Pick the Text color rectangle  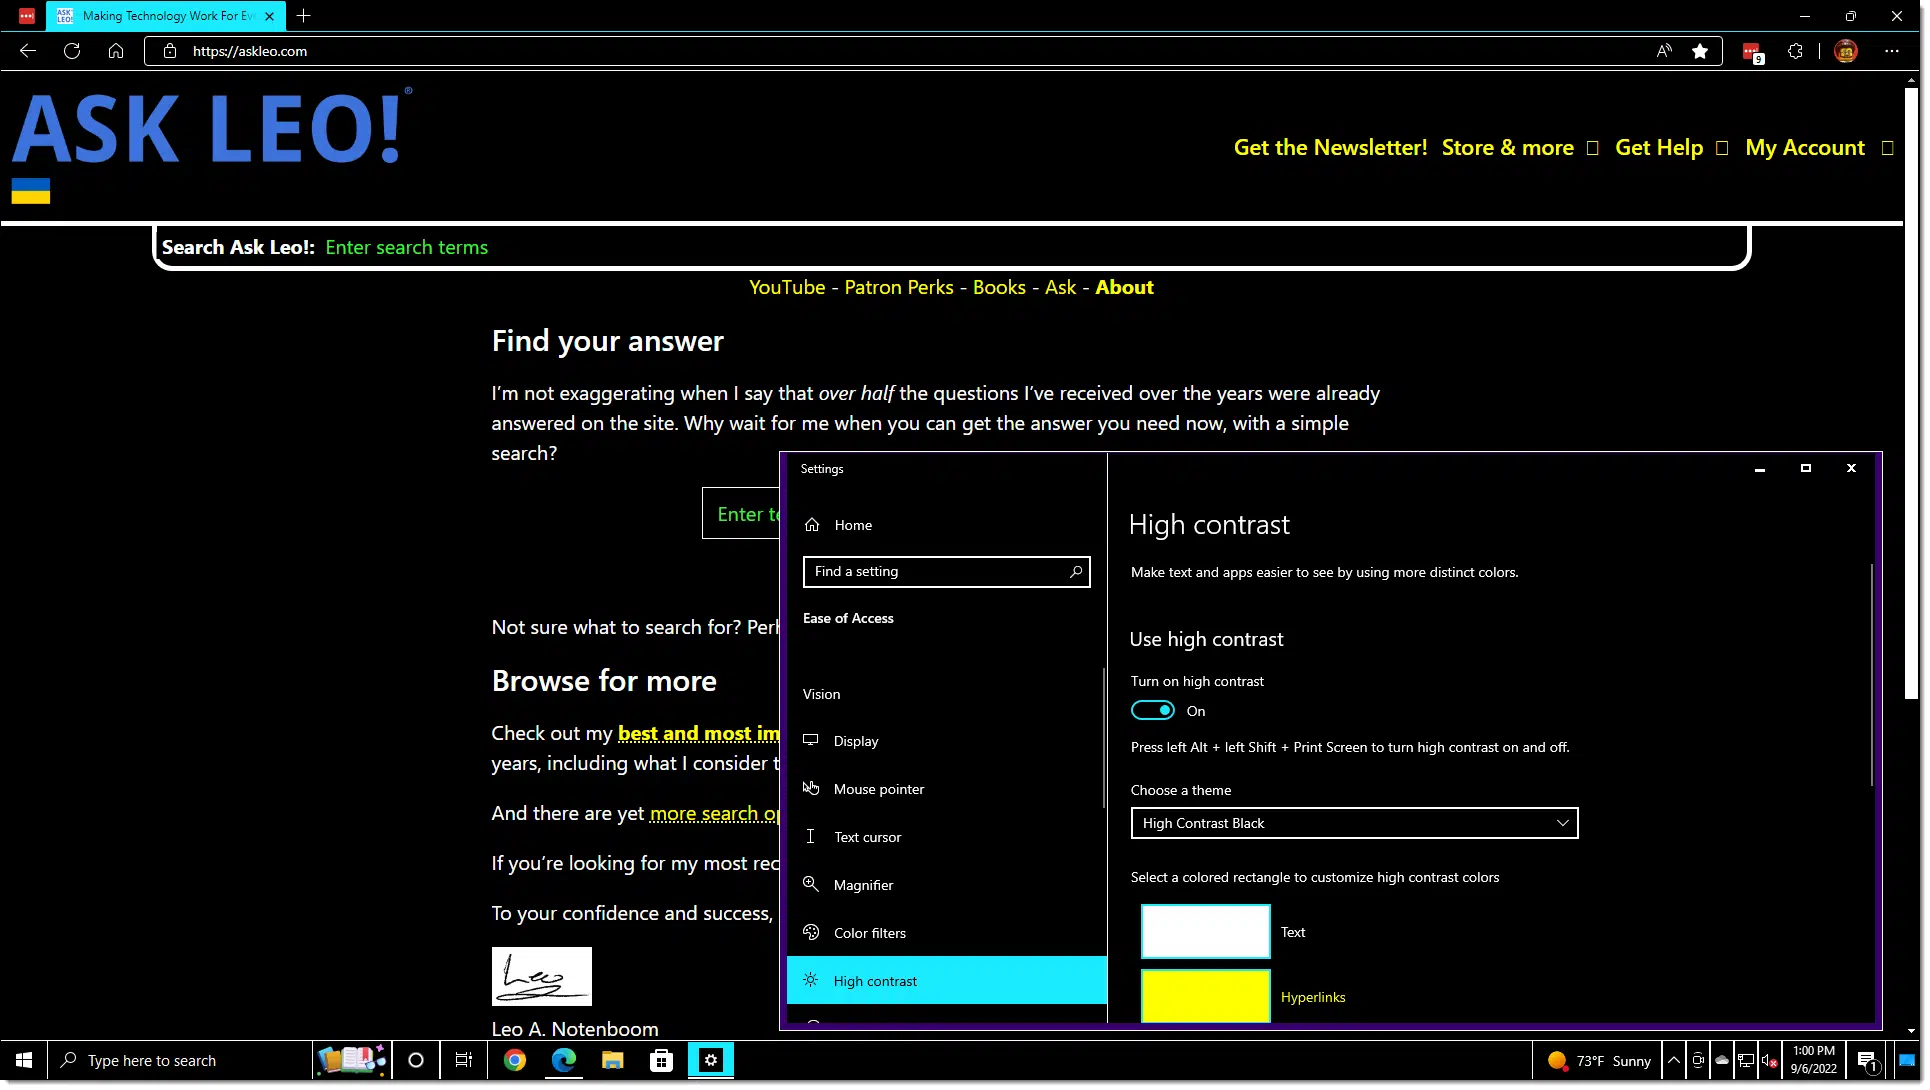[1205, 932]
